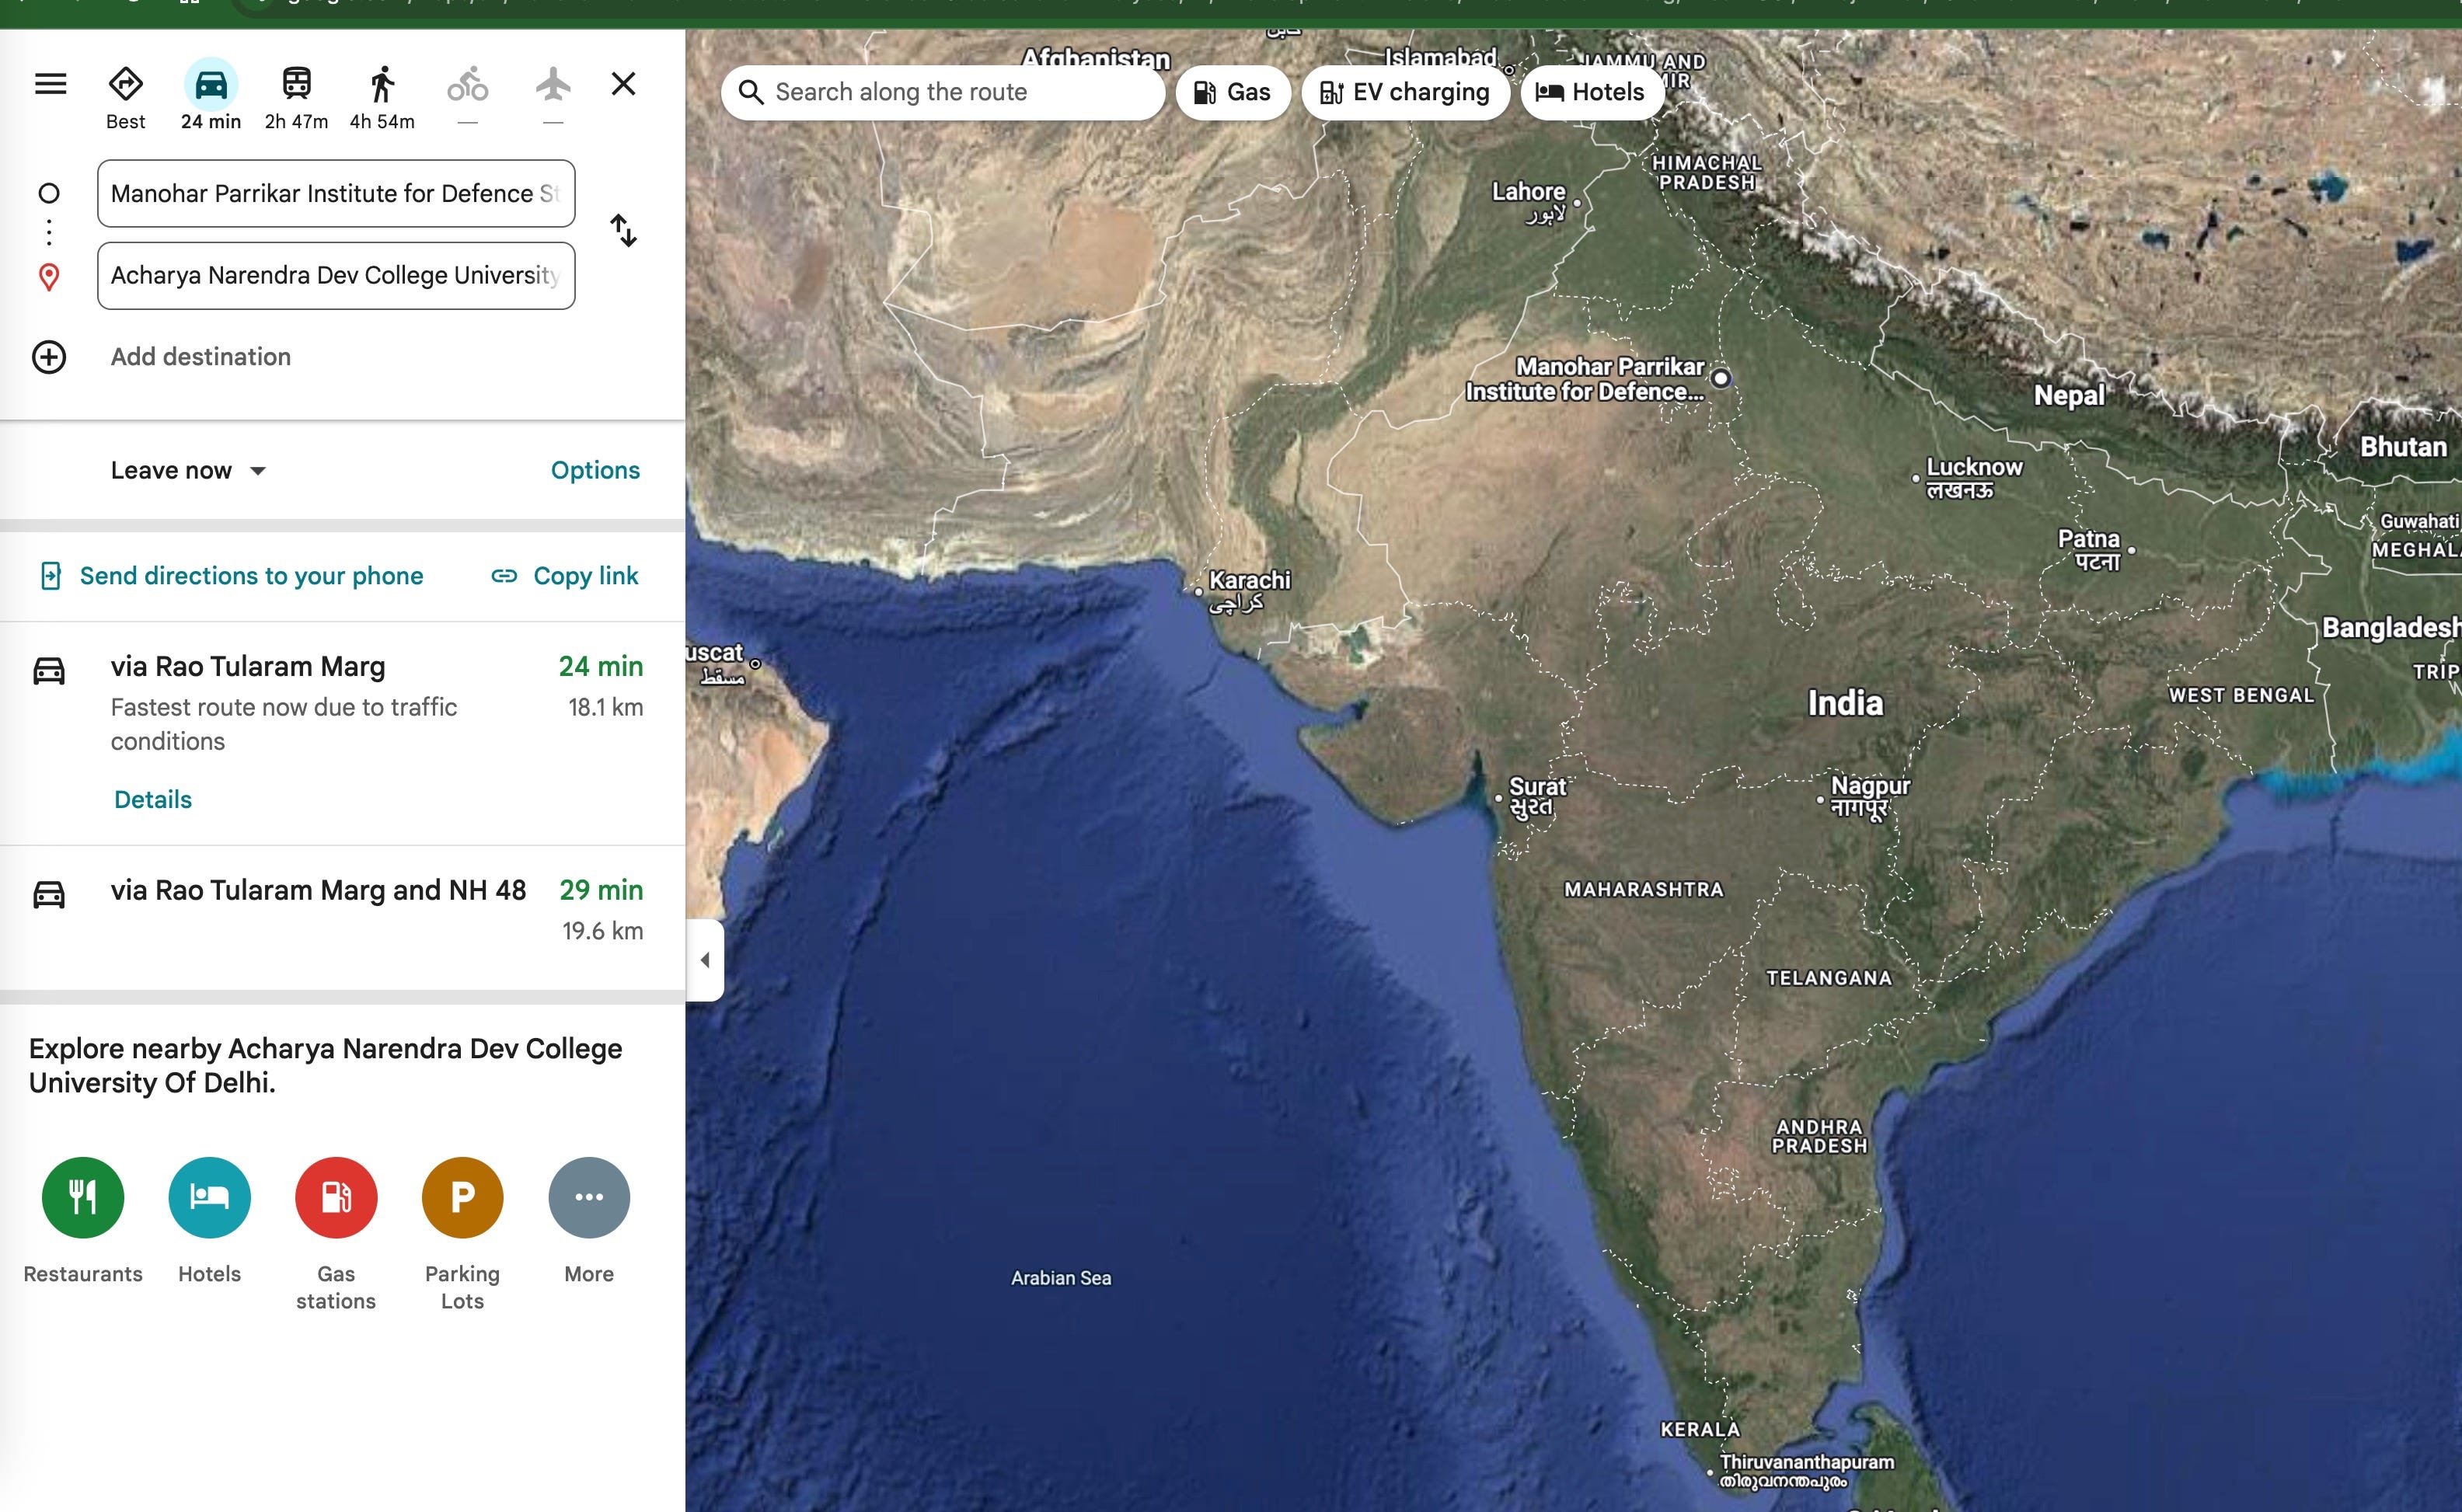Click the India country label
The width and height of the screenshot is (2462, 1512).
[x=1845, y=703]
